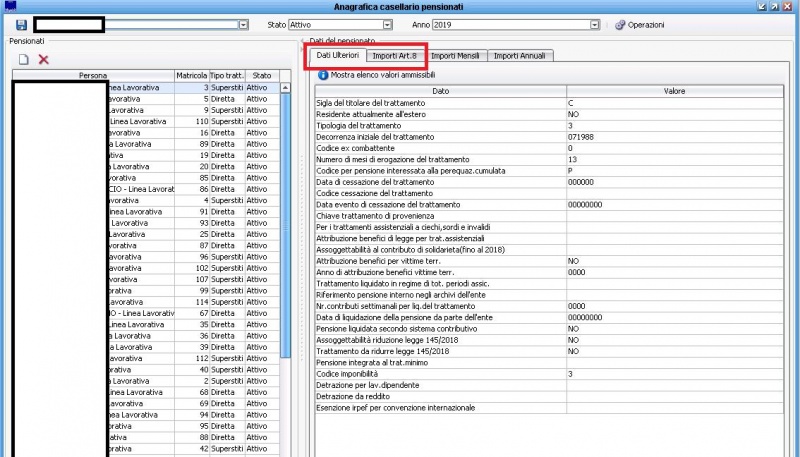Click the save floppy disk icon
800x457 pixels.
(x=21, y=24)
